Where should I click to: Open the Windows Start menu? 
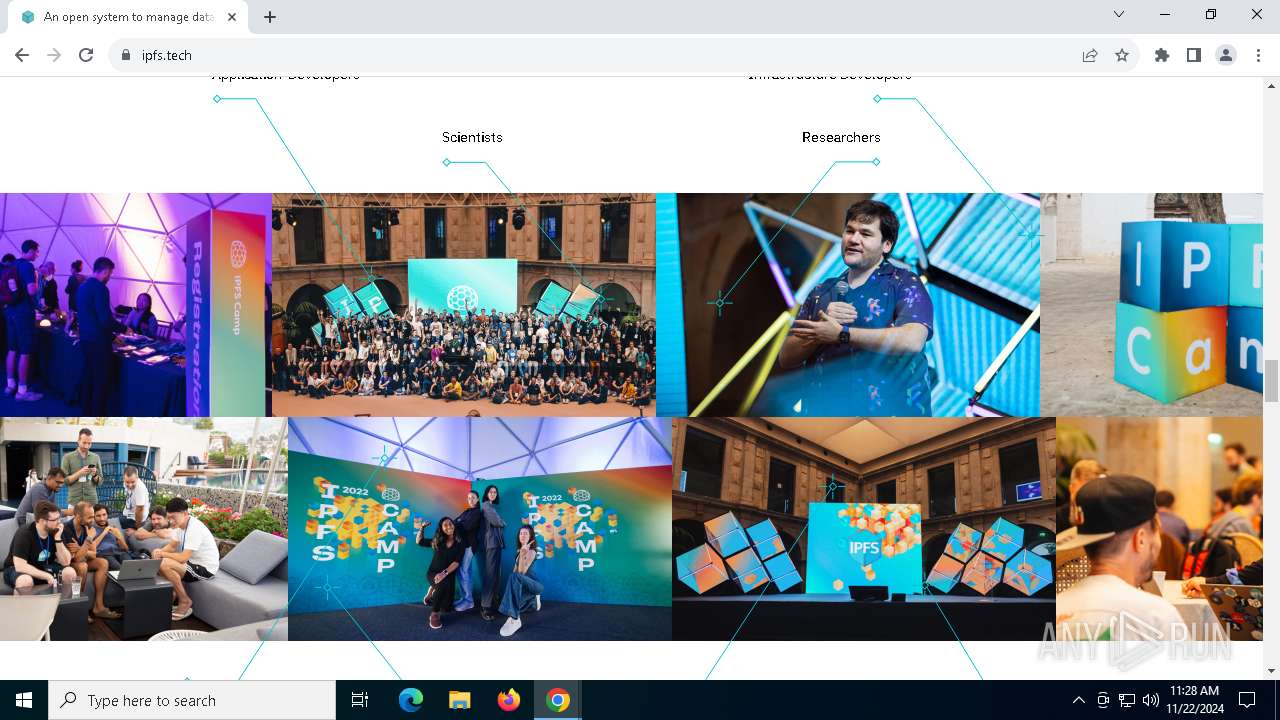coord(24,700)
